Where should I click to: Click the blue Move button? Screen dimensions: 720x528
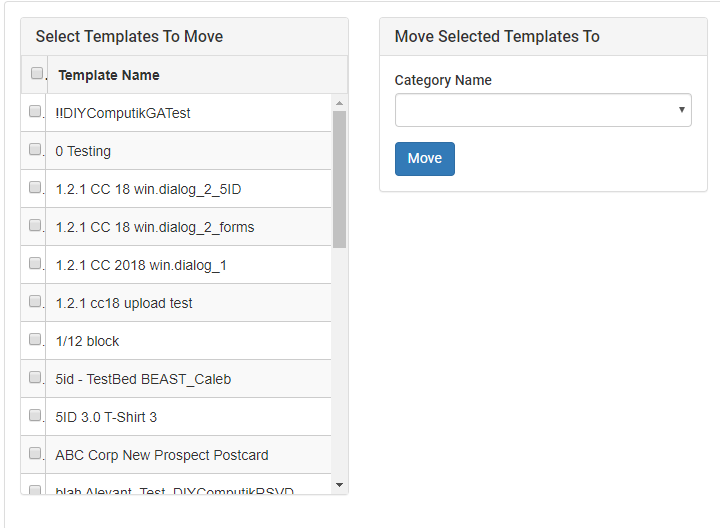(x=425, y=159)
